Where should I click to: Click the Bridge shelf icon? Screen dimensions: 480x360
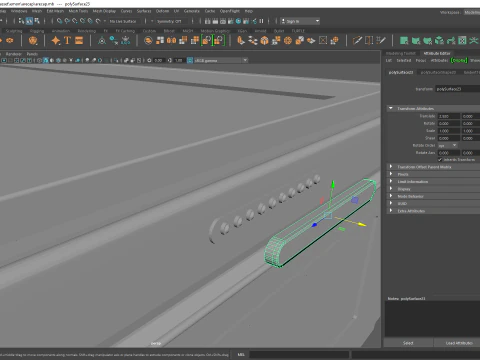[253, 41]
